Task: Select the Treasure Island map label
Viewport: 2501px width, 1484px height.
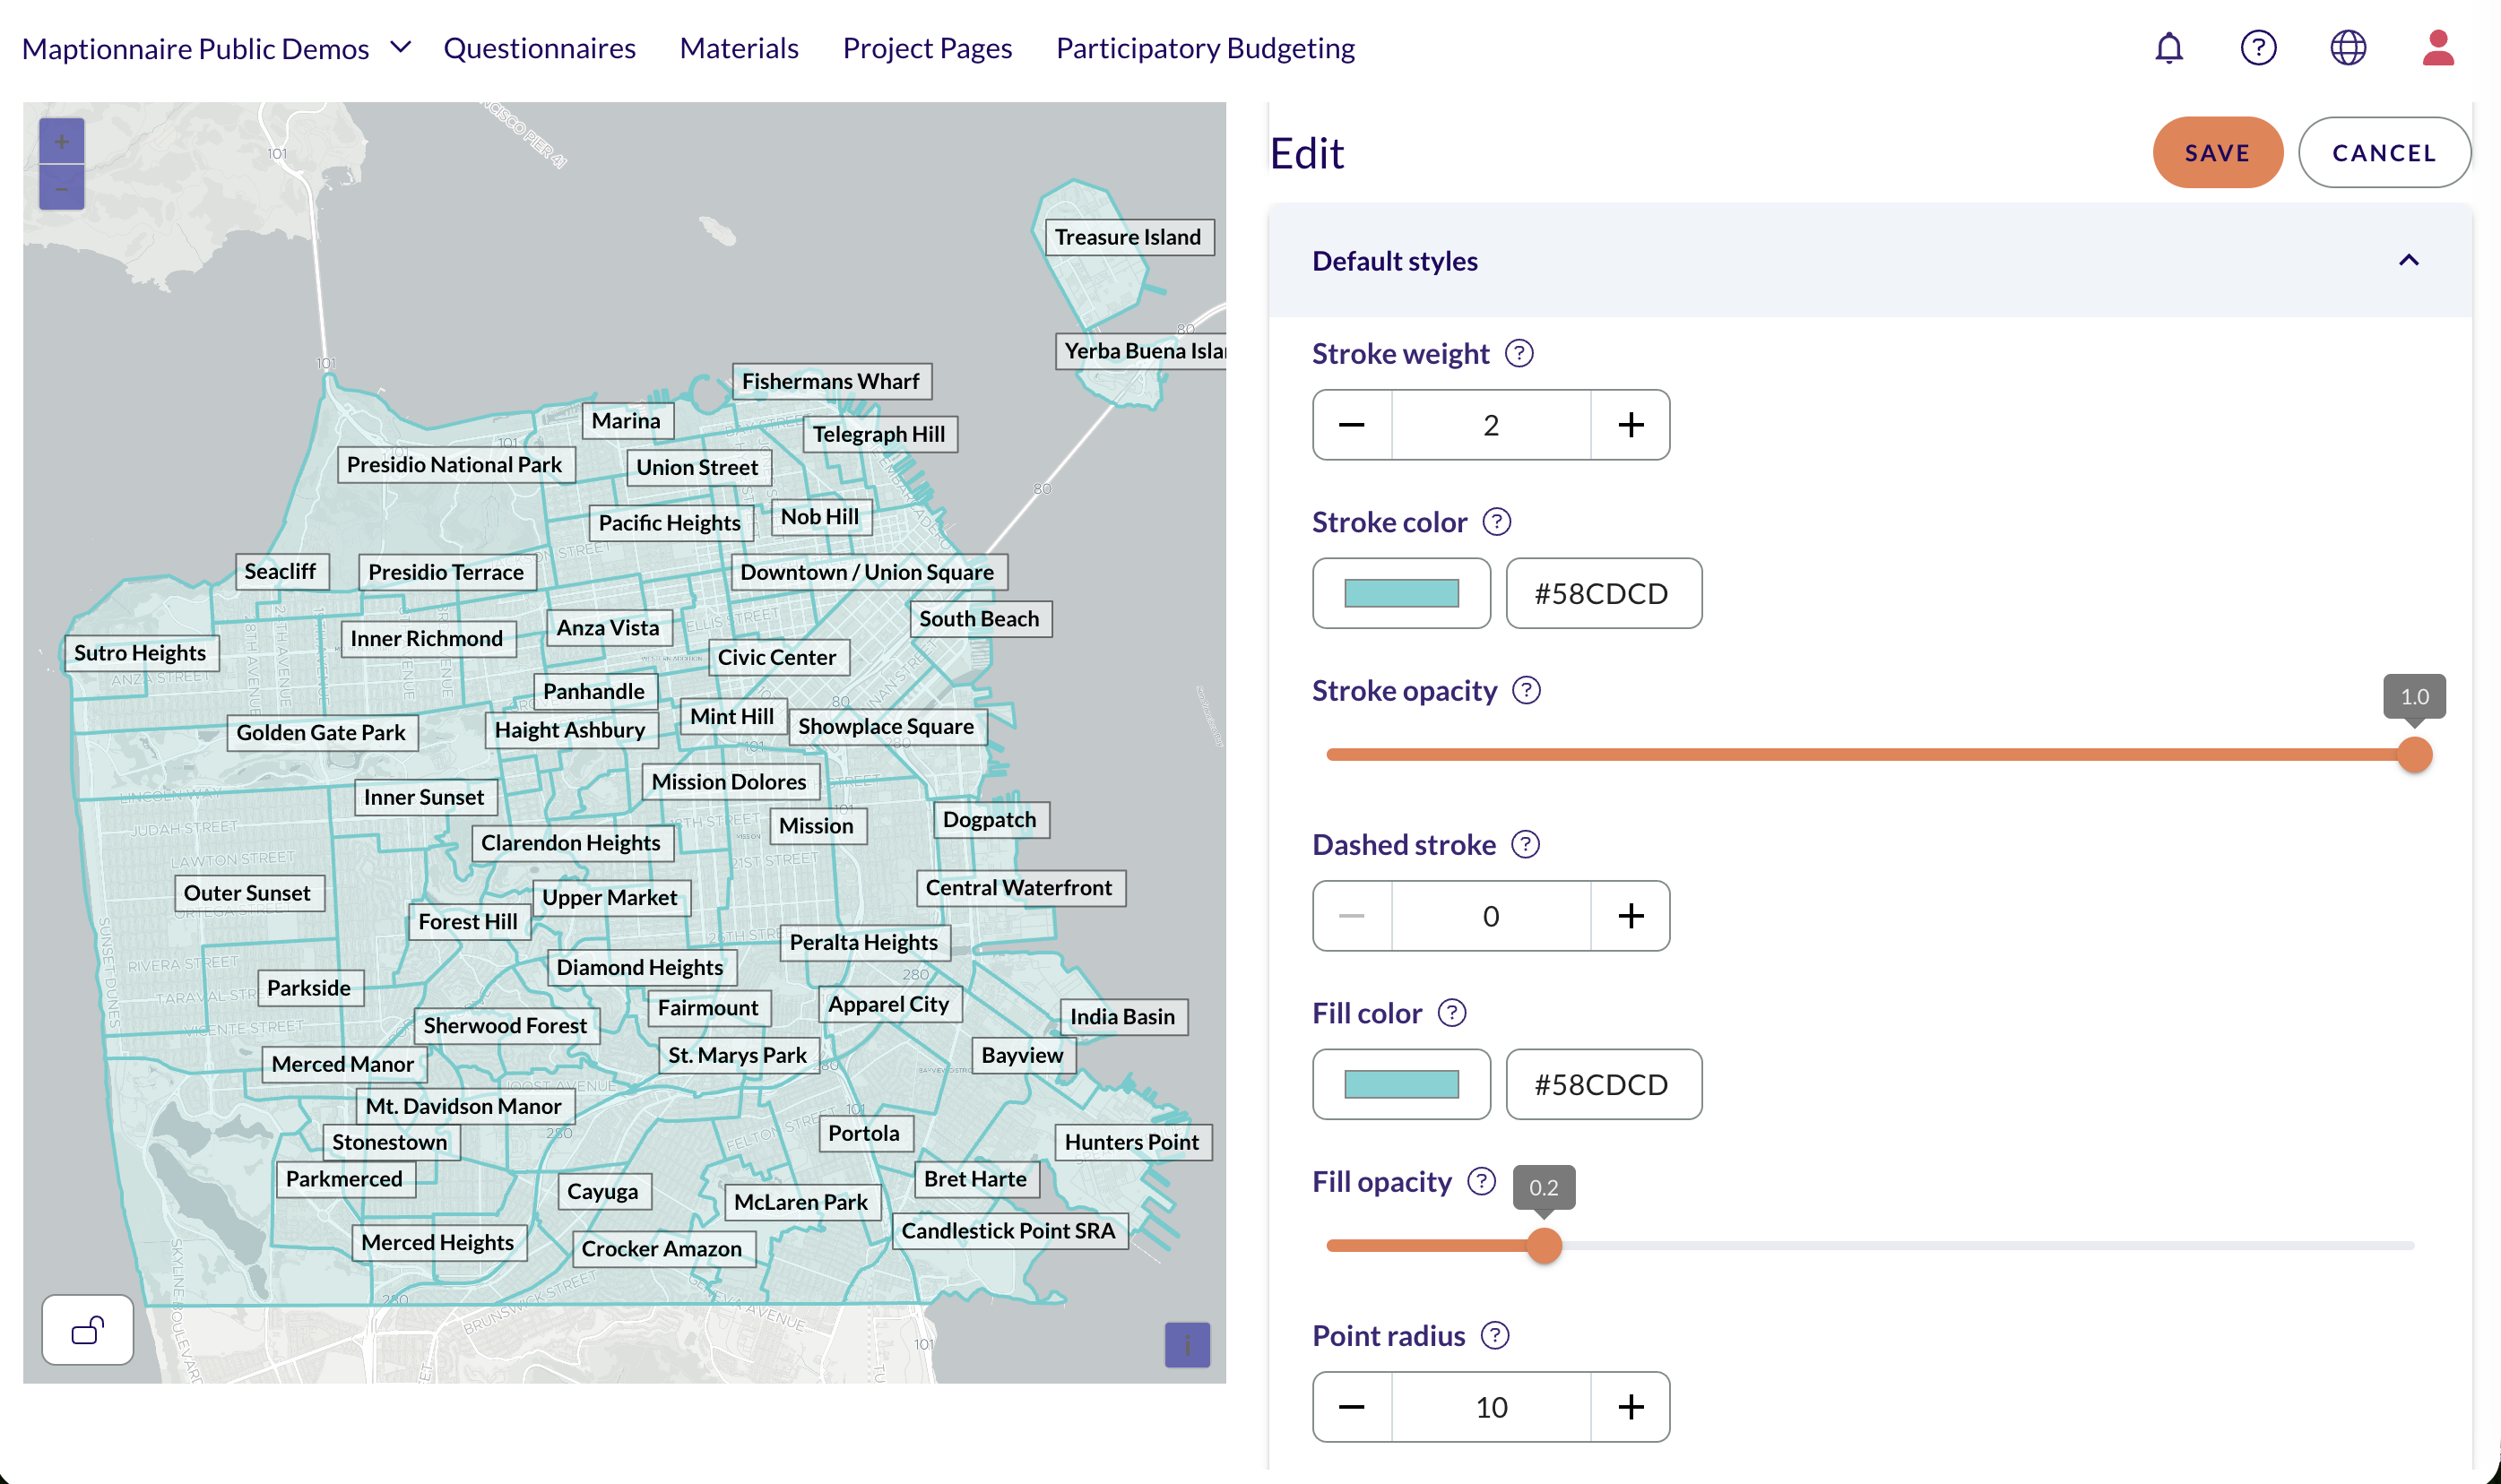Action: pyautogui.click(x=1129, y=238)
